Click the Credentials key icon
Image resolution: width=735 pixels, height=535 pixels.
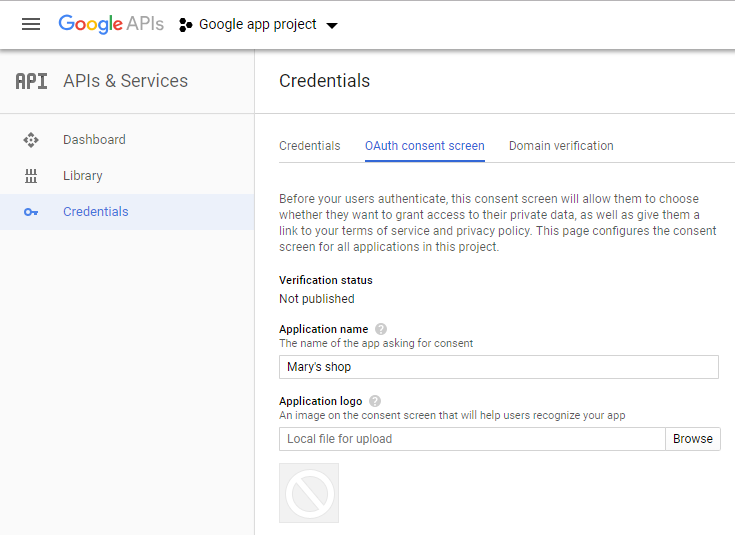coord(31,212)
